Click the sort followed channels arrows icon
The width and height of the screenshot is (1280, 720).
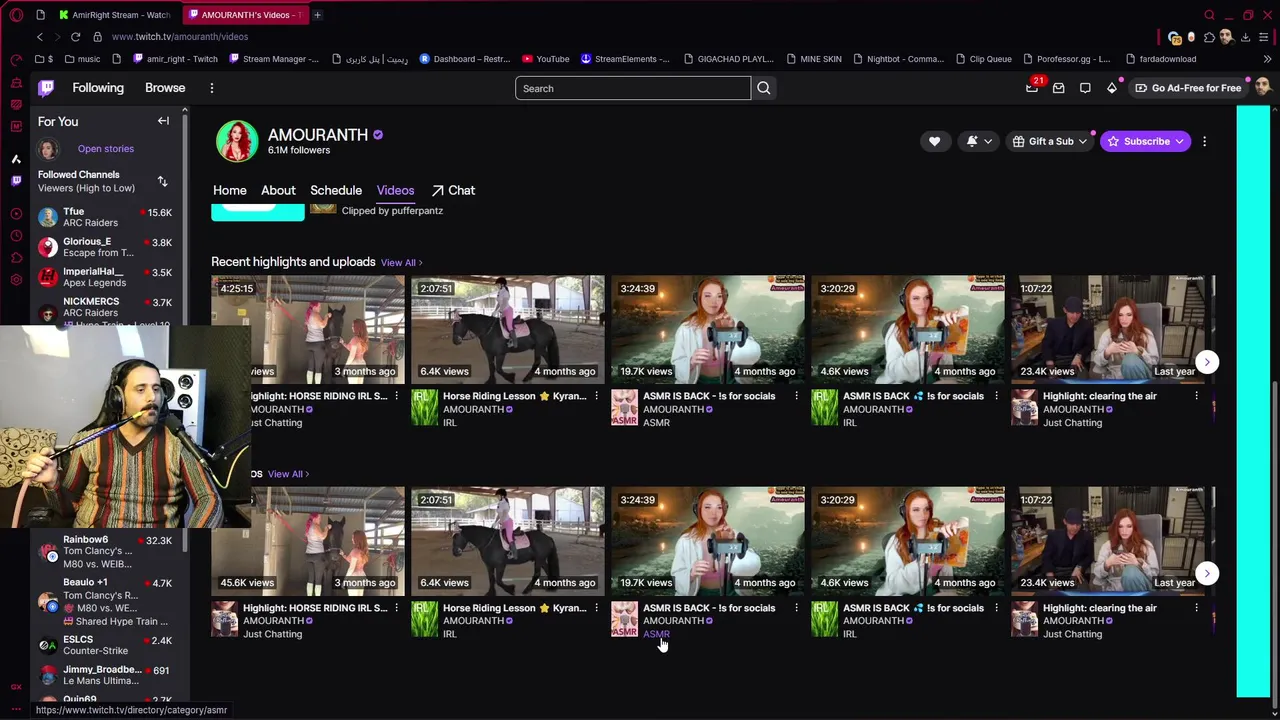coord(162,181)
